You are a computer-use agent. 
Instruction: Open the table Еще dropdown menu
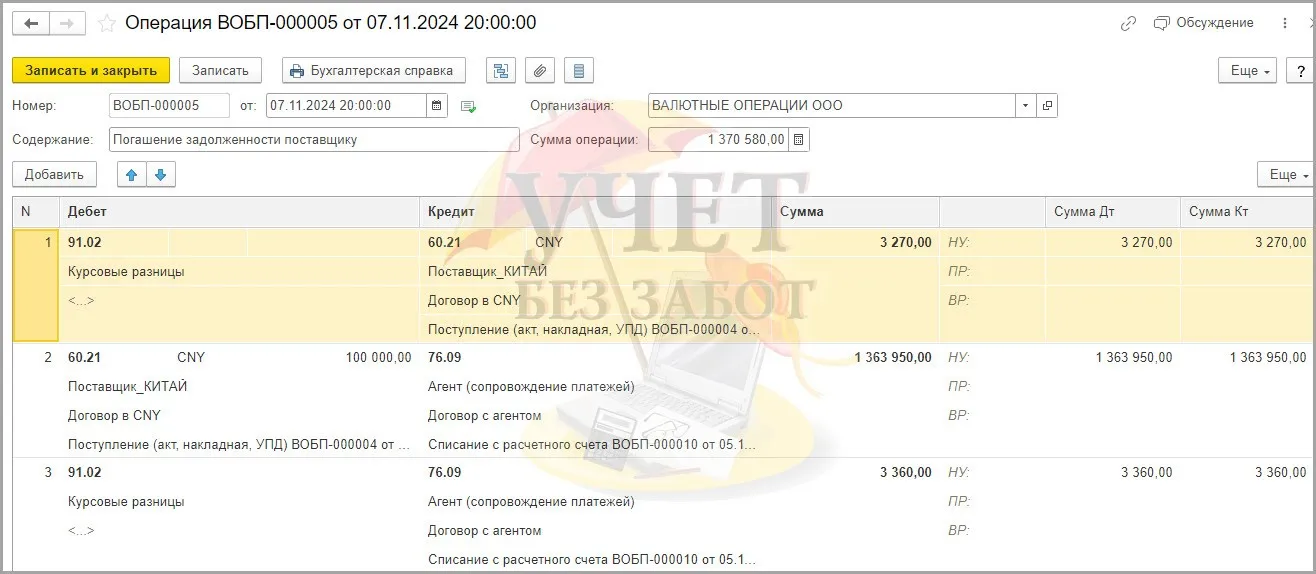coord(1286,175)
